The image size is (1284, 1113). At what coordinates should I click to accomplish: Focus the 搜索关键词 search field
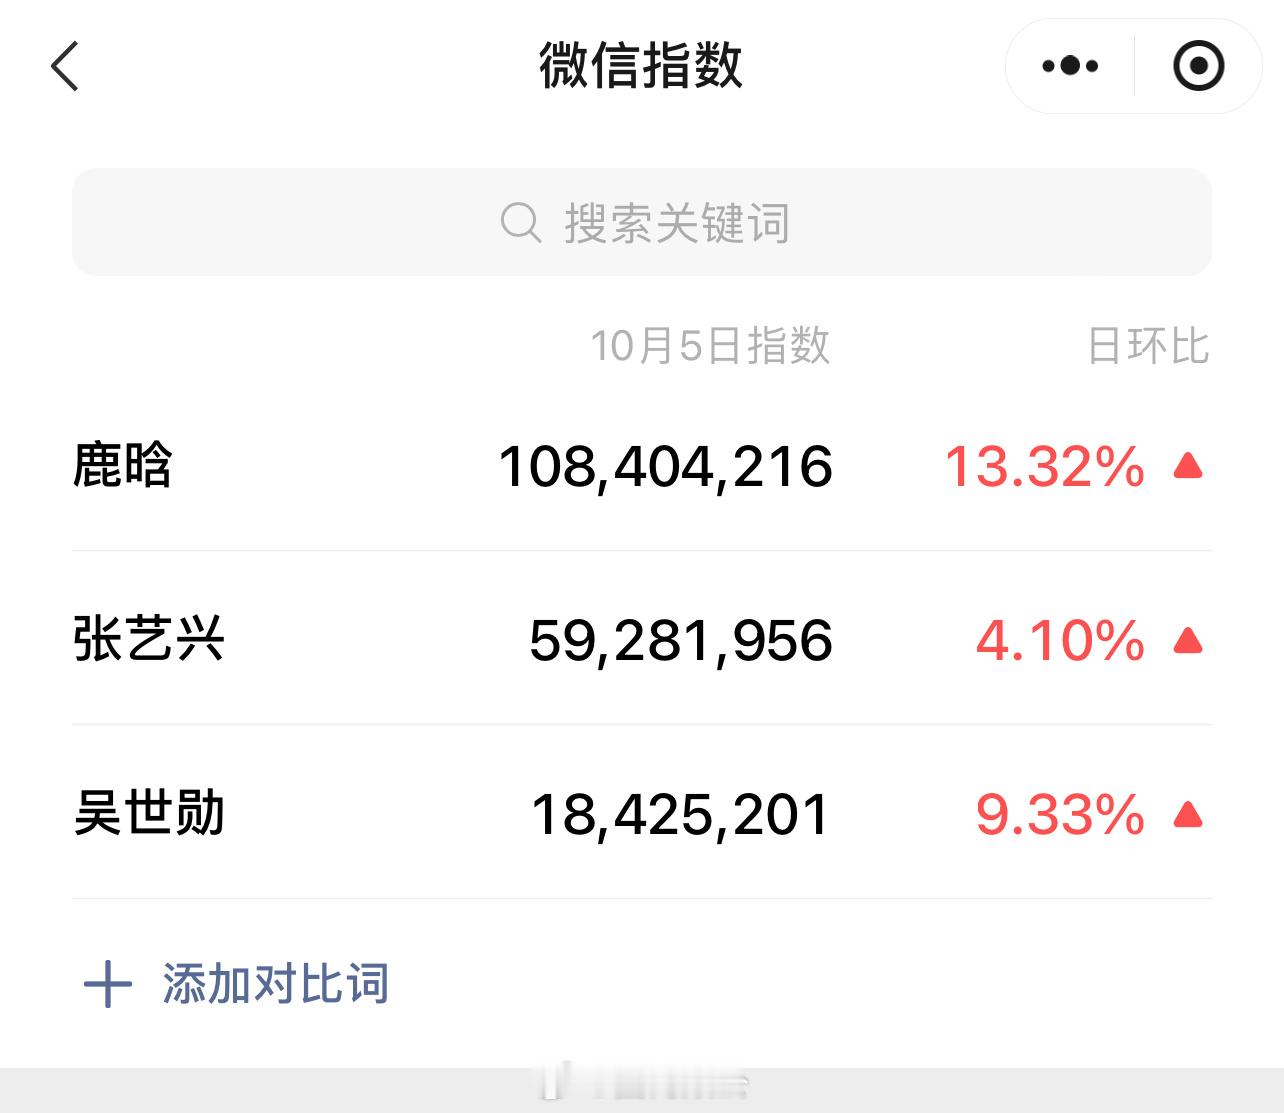pyautogui.click(x=676, y=222)
